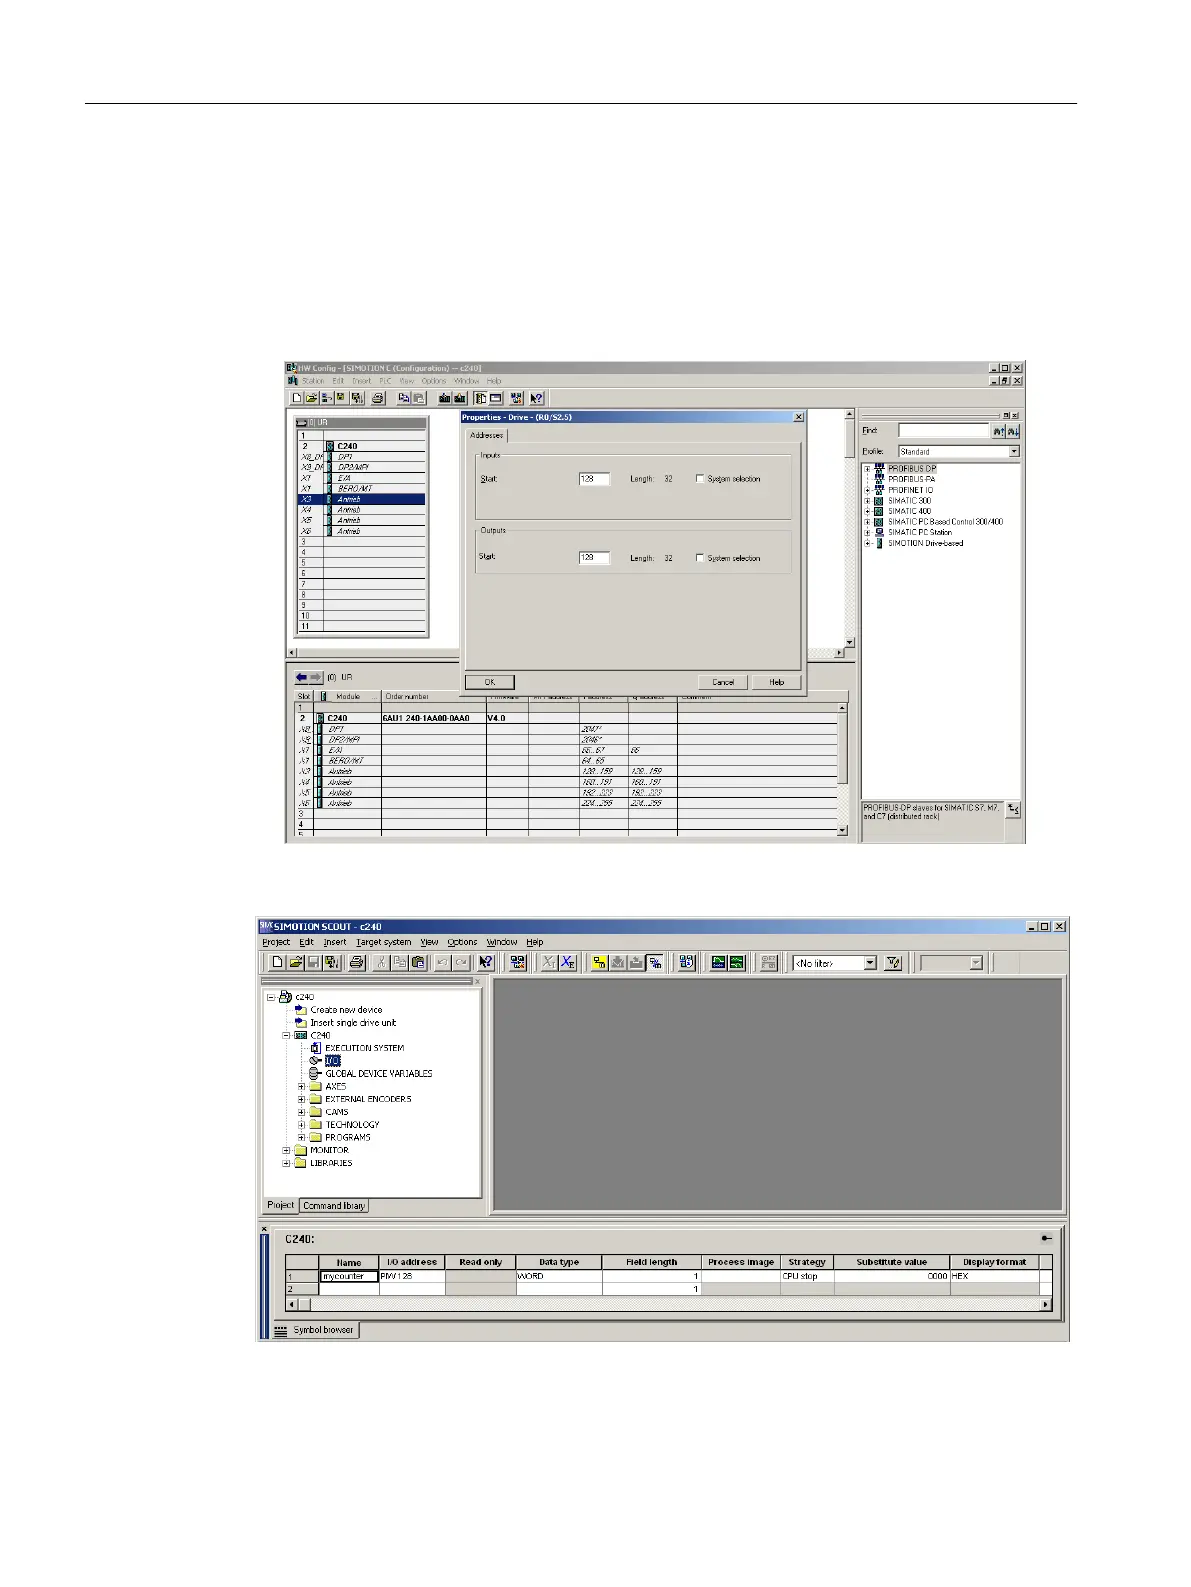Click Copy icon in SCOUT toolbar
This screenshot has width=1191, height=1587.
pos(399,962)
